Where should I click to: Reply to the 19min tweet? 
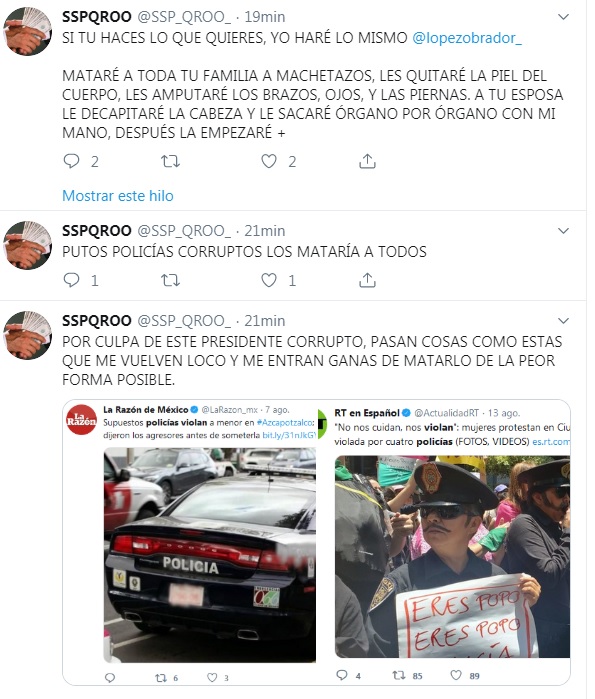[71, 161]
